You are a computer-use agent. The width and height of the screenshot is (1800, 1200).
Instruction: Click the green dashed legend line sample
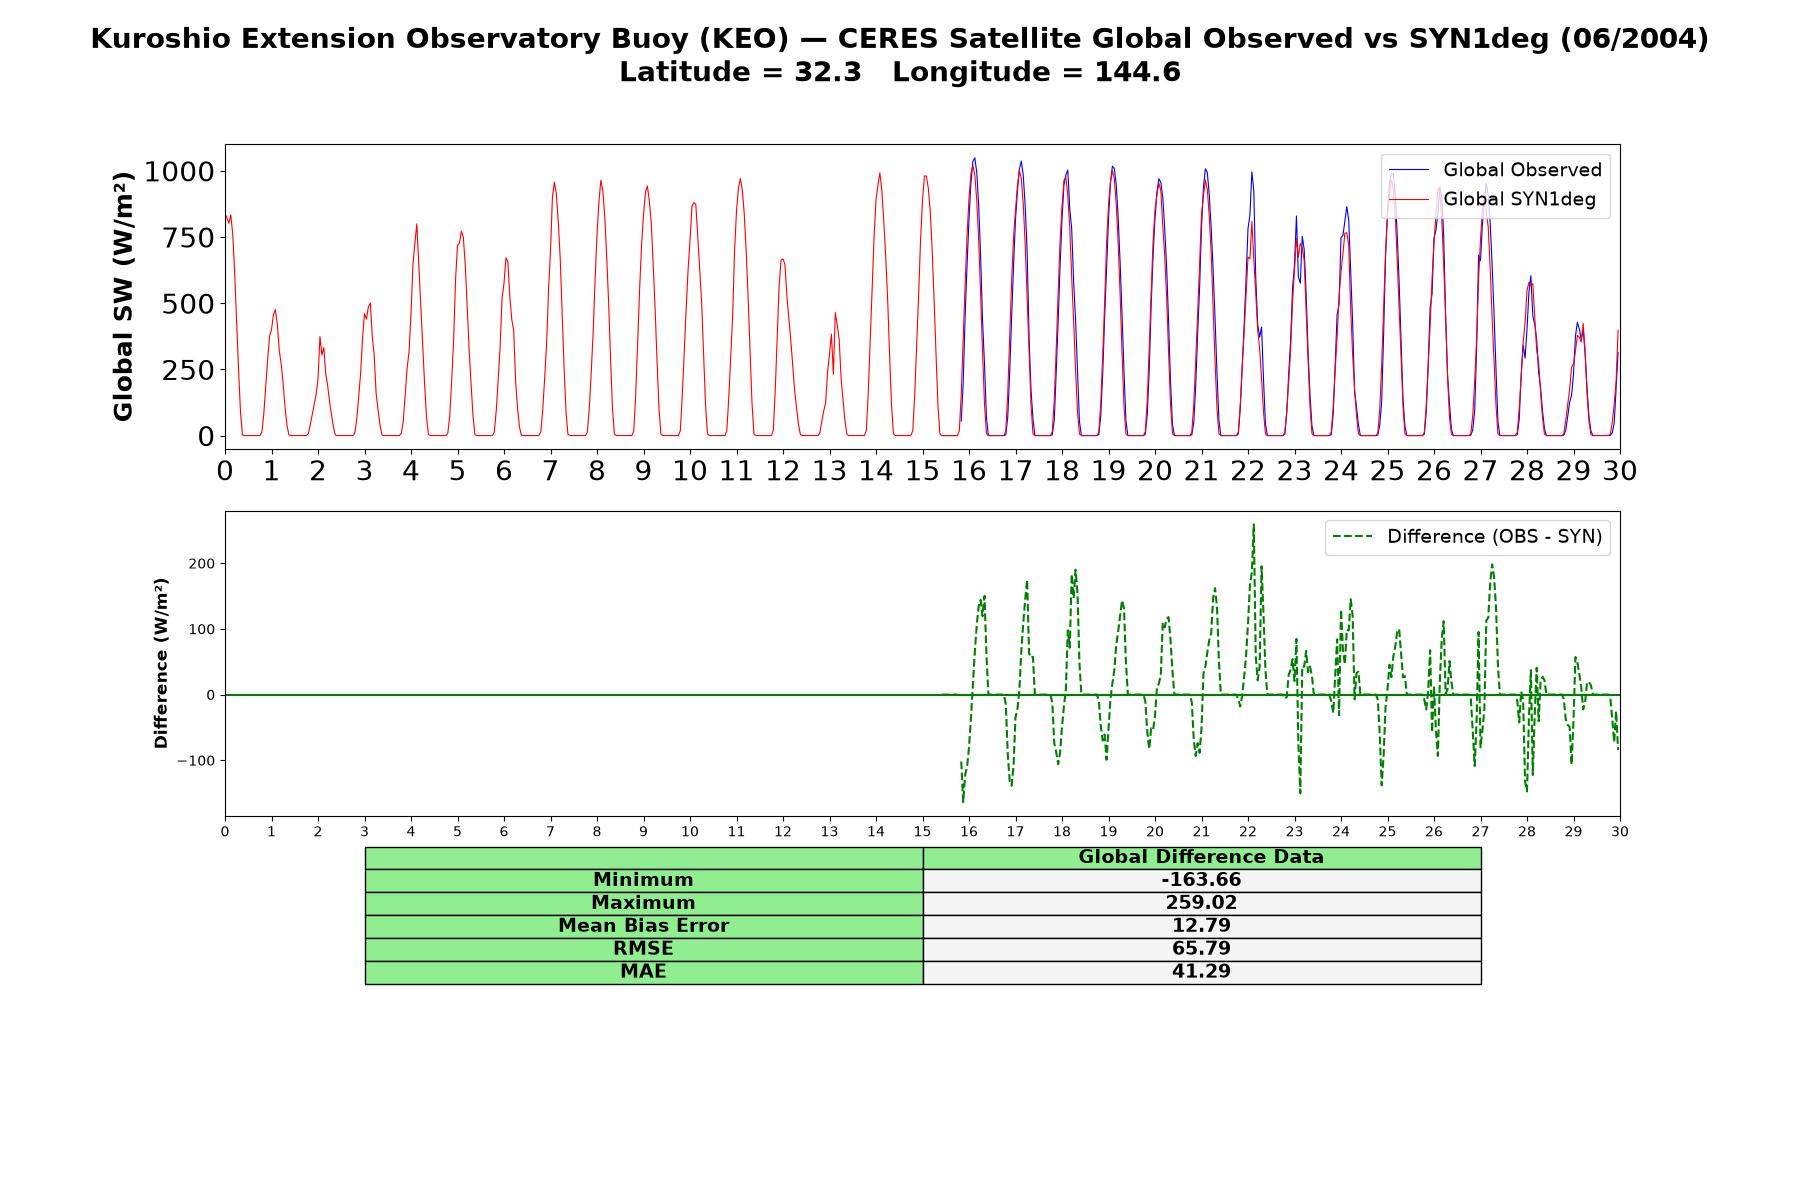(1353, 537)
